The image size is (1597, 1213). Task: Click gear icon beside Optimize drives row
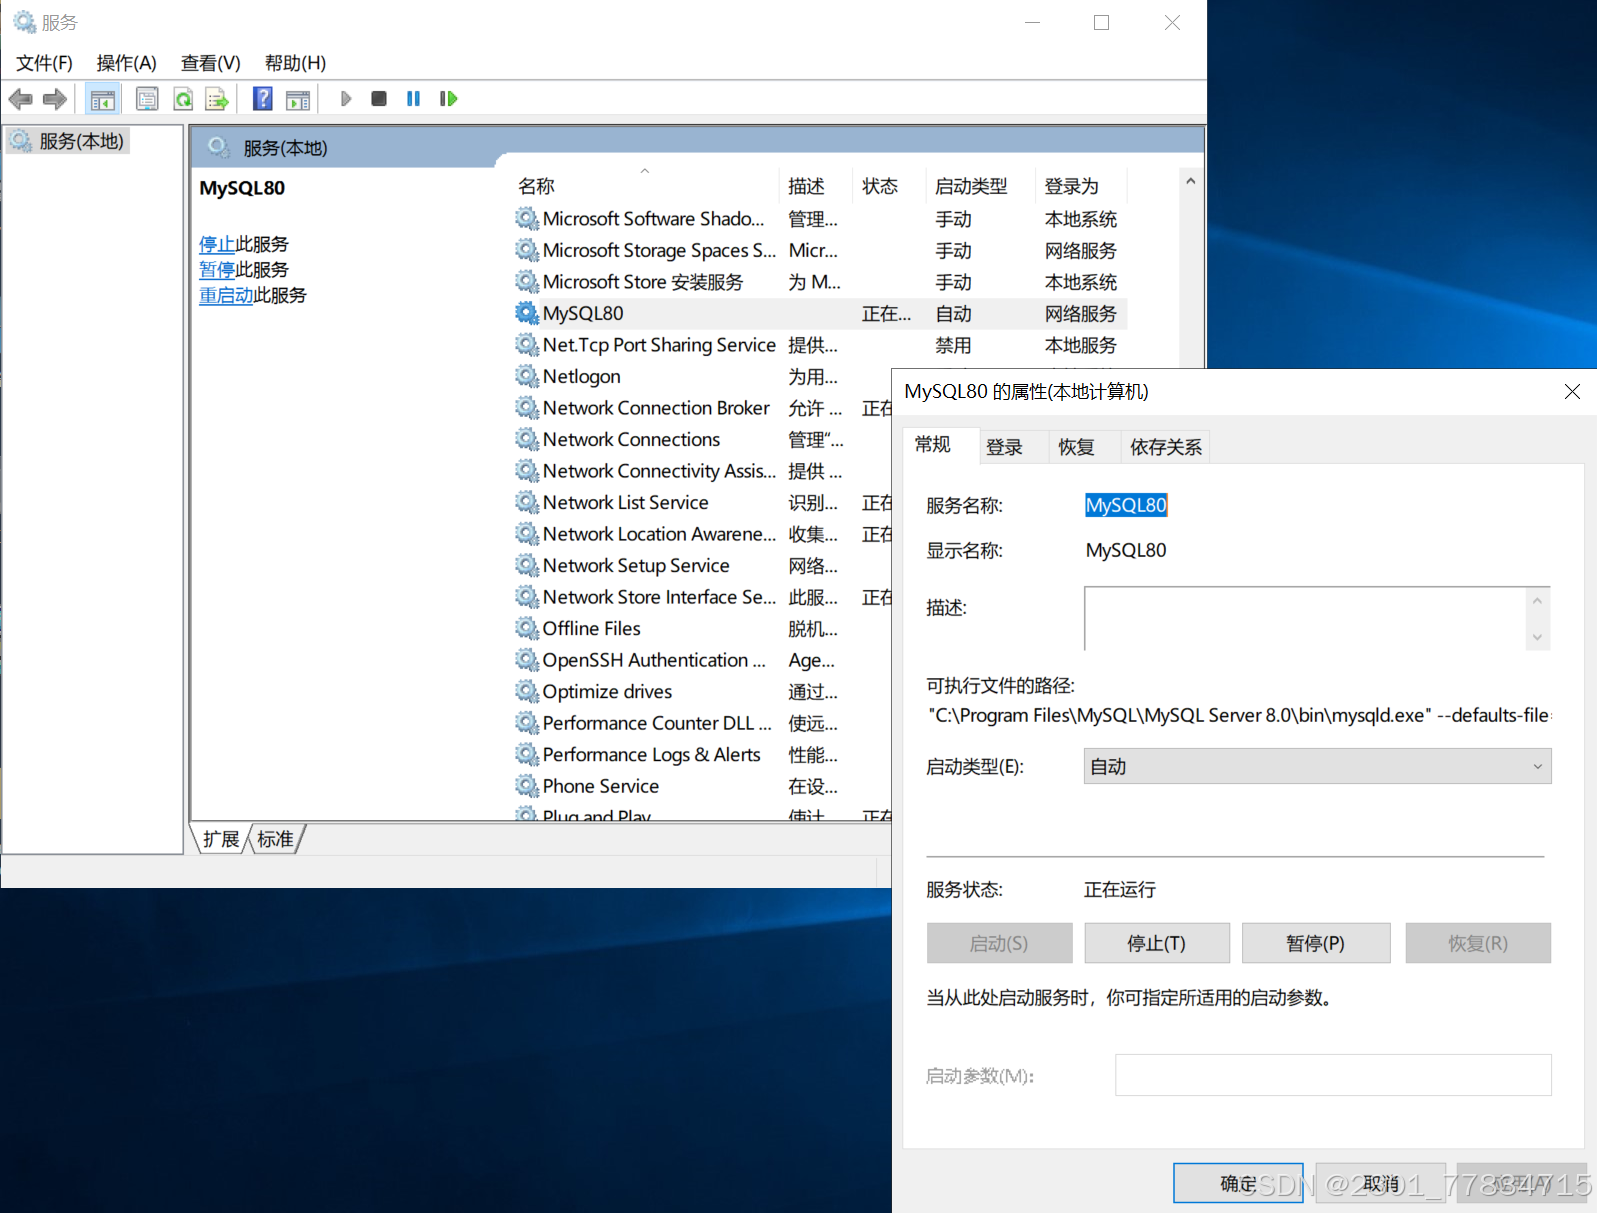point(527,691)
